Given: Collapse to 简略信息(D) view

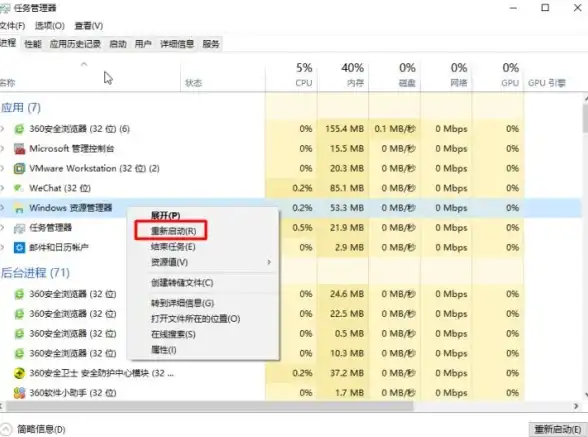Looking at the screenshot, I should click(x=33, y=429).
